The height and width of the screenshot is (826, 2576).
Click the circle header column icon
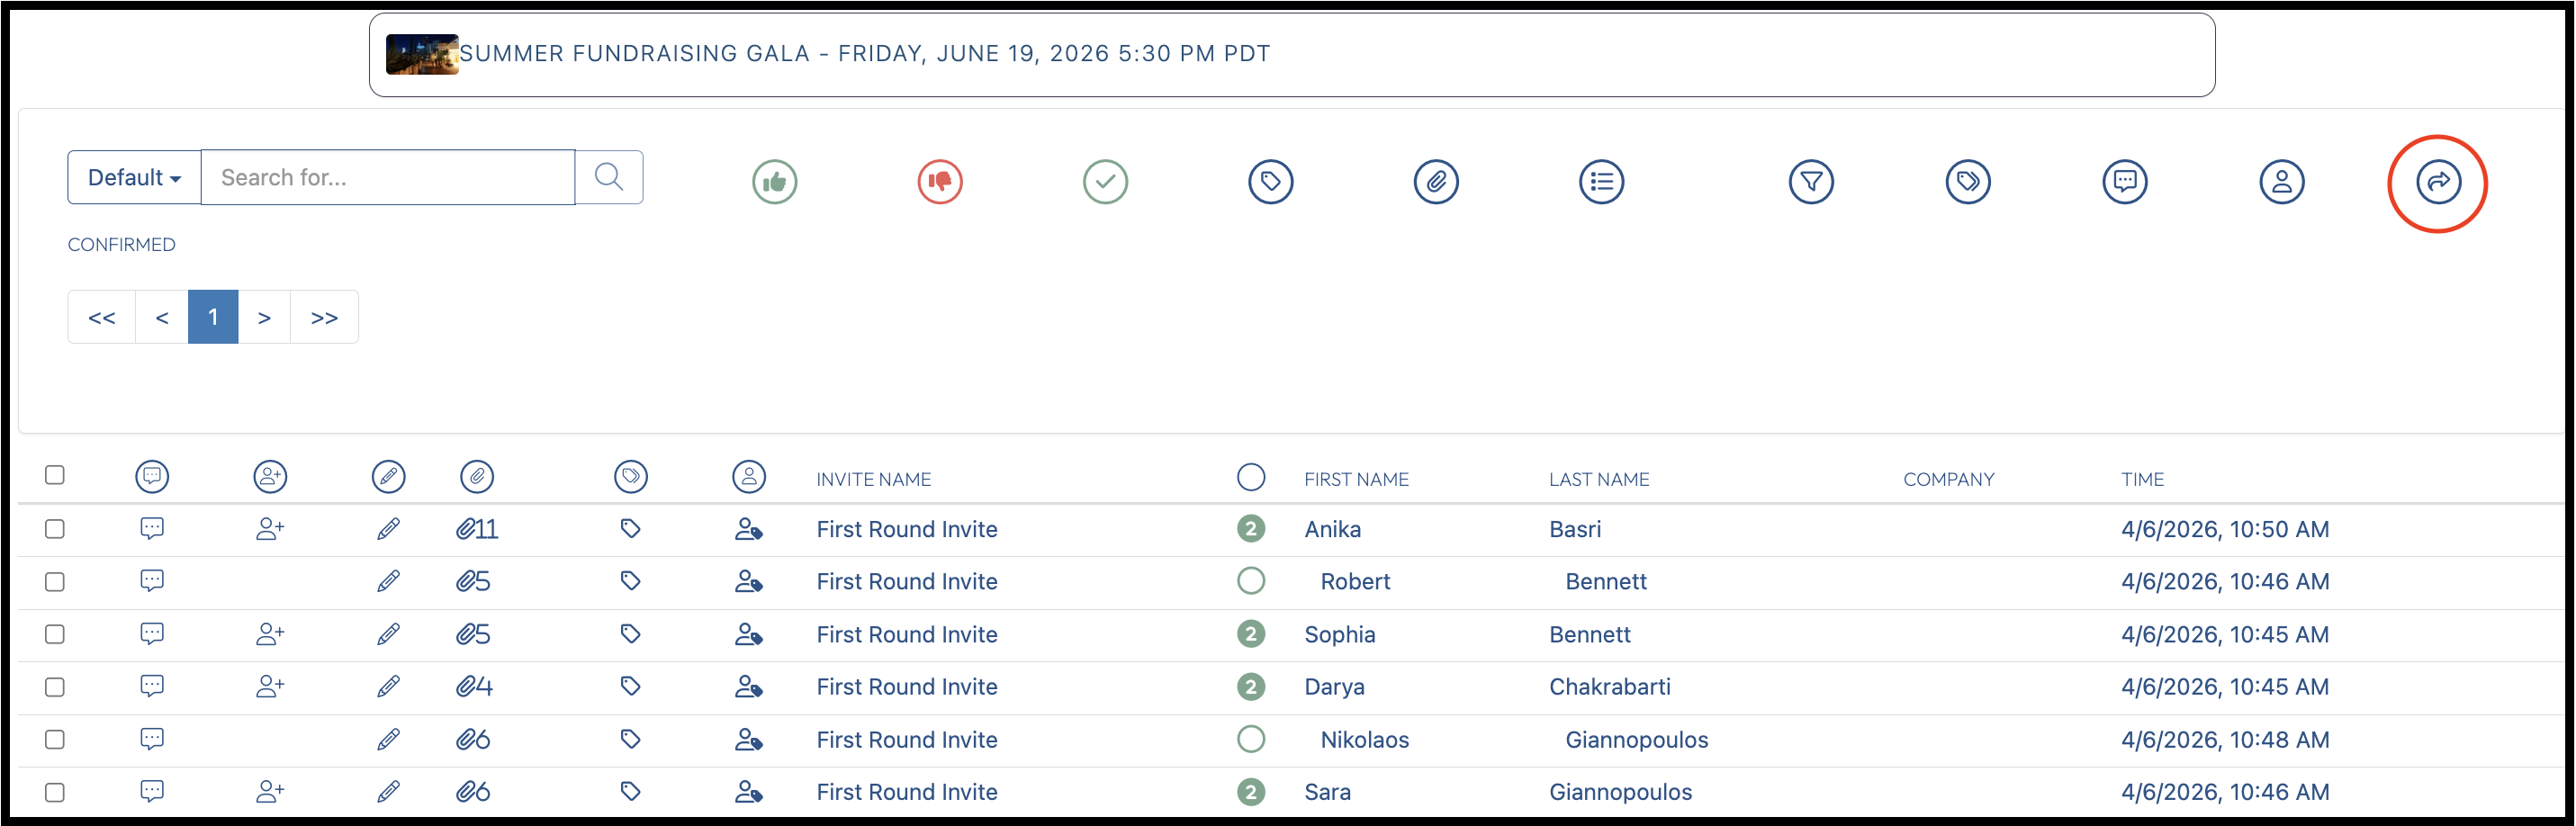tap(1250, 476)
